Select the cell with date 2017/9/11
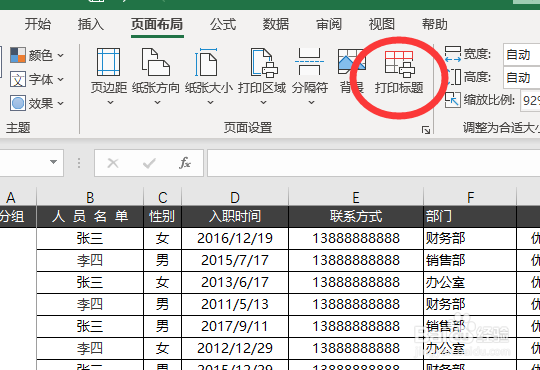This screenshot has height=370, width=540. point(235,327)
